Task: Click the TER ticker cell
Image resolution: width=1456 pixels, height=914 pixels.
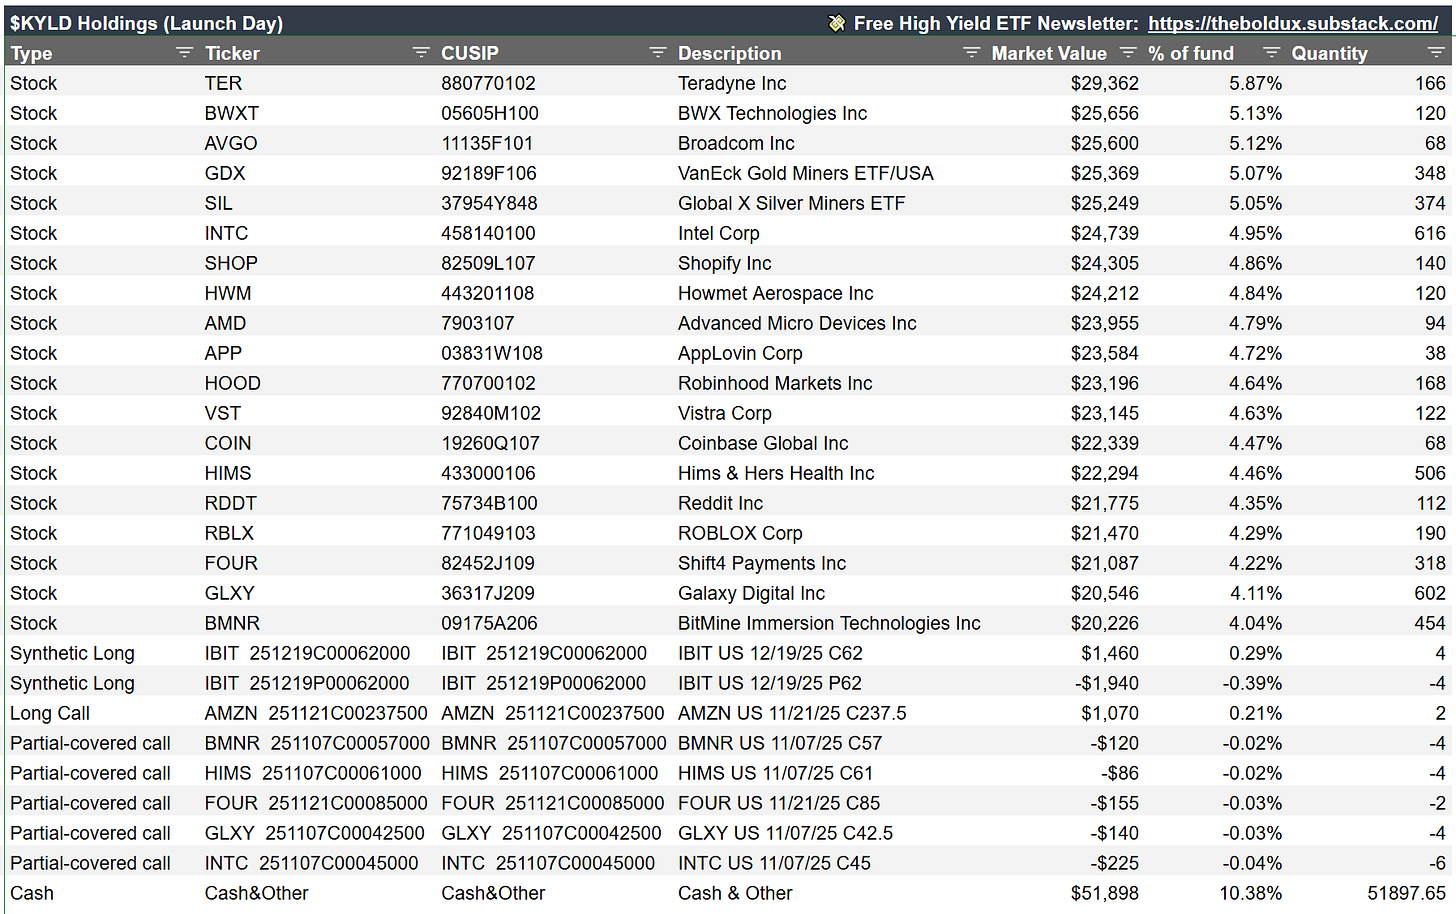Action: click(223, 83)
